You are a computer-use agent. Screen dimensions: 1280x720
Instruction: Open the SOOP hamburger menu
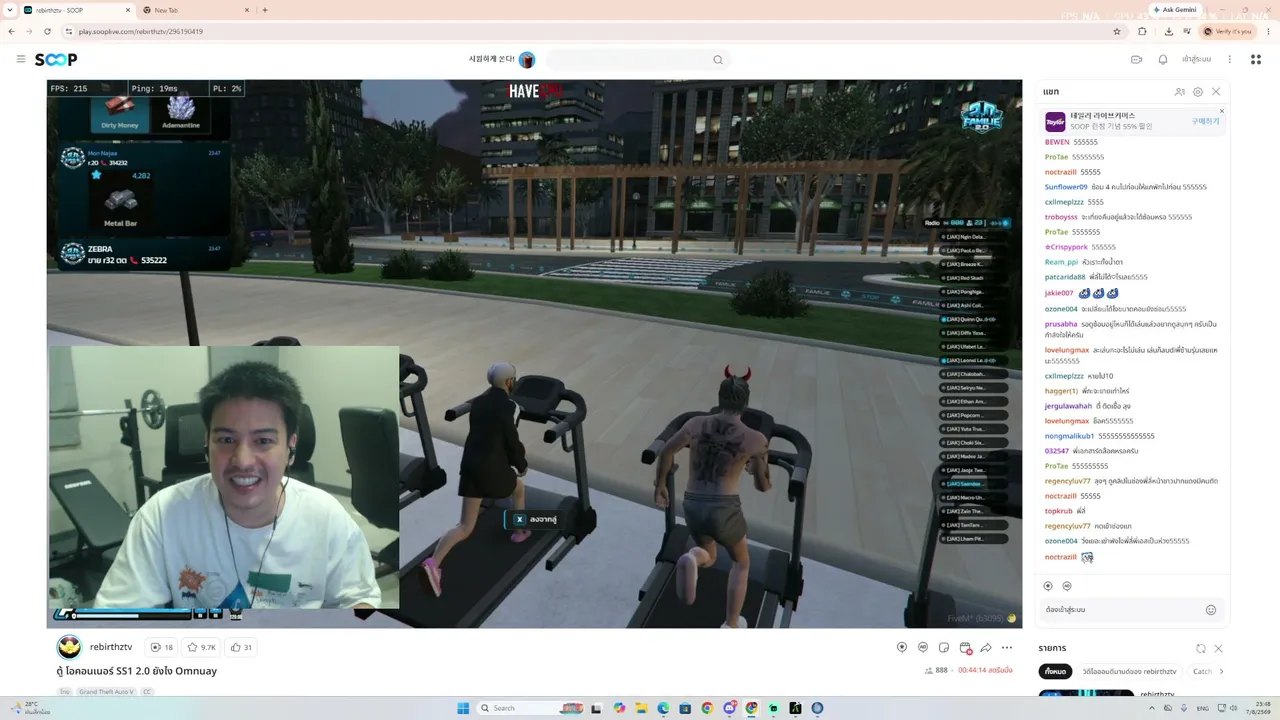20,60
